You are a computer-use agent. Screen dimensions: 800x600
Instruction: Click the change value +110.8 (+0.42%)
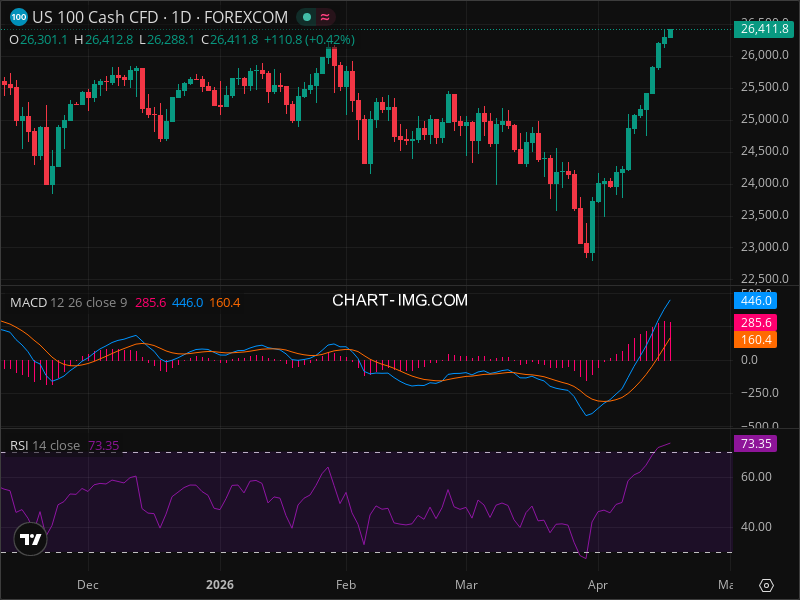tap(309, 40)
